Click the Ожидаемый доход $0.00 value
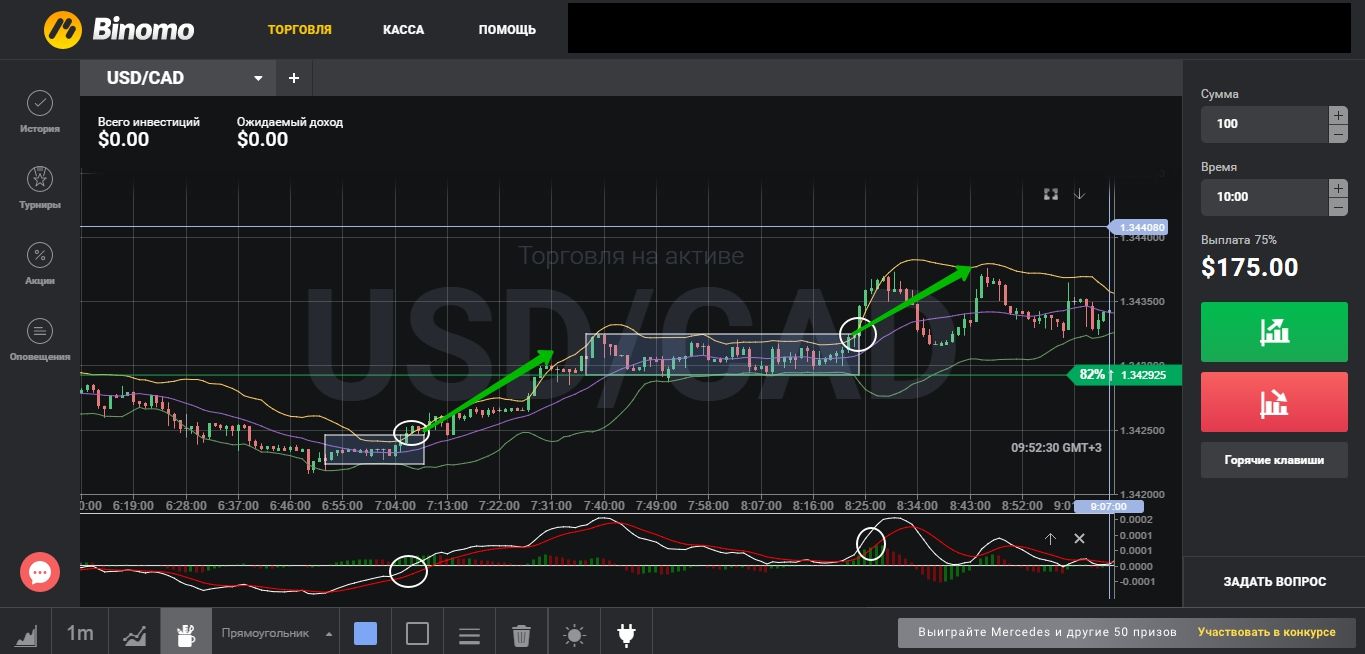The height and width of the screenshot is (654, 1365). (262, 140)
